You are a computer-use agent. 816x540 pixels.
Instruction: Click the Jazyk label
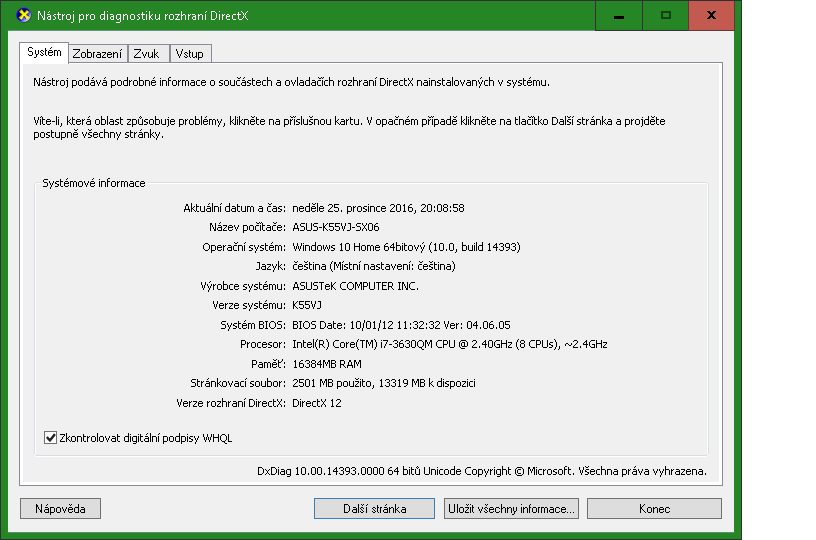[271, 266]
